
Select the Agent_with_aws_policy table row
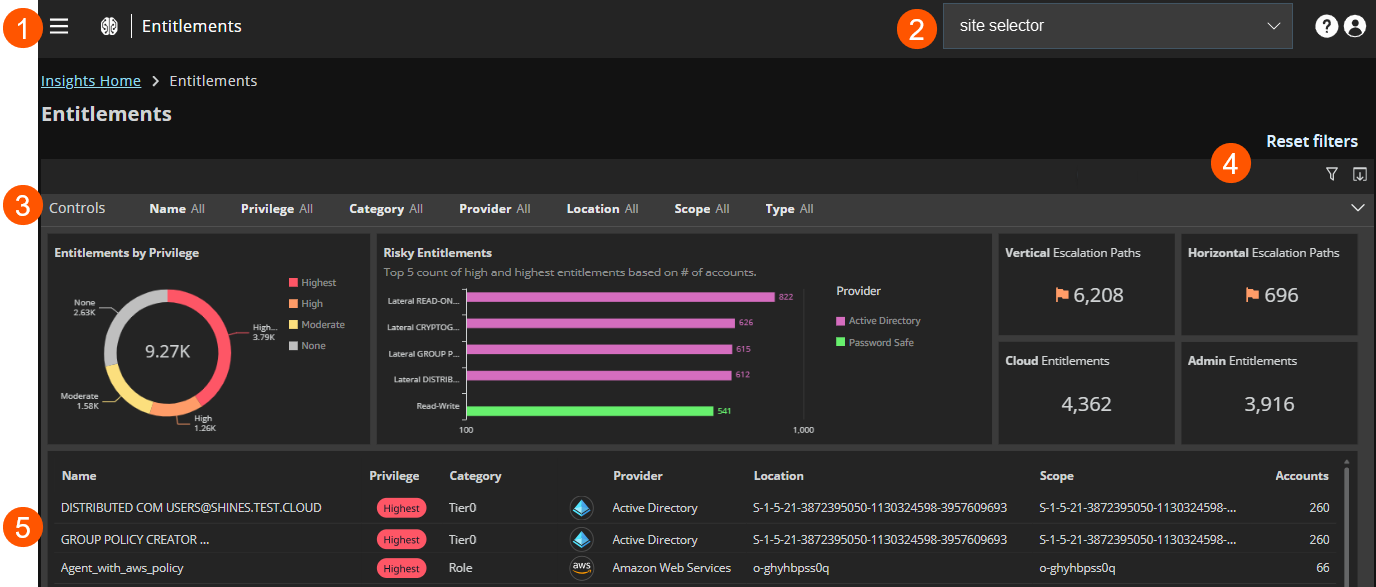pos(123,568)
